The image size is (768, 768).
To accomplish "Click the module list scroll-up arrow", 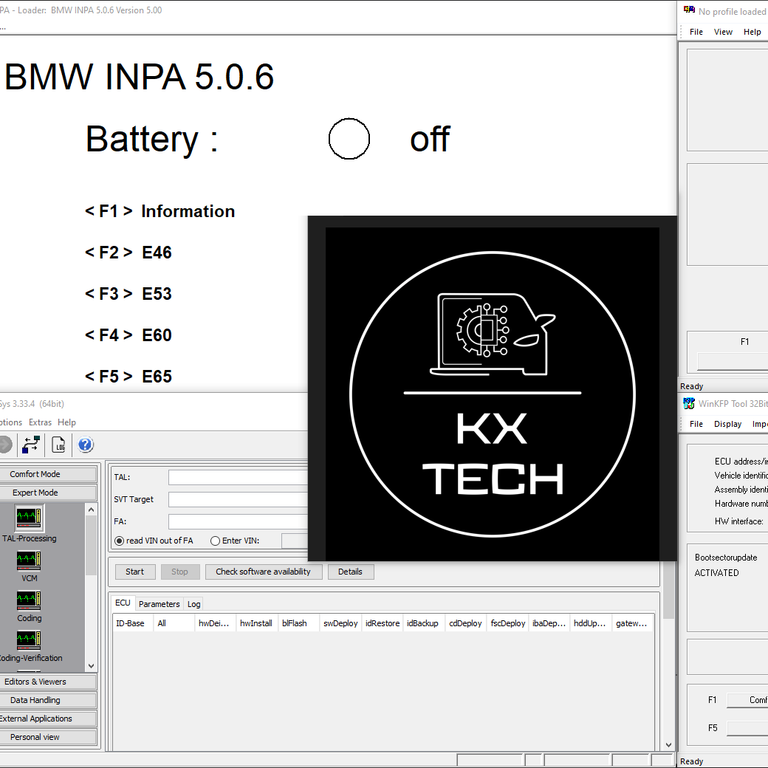I will (x=91, y=510).
